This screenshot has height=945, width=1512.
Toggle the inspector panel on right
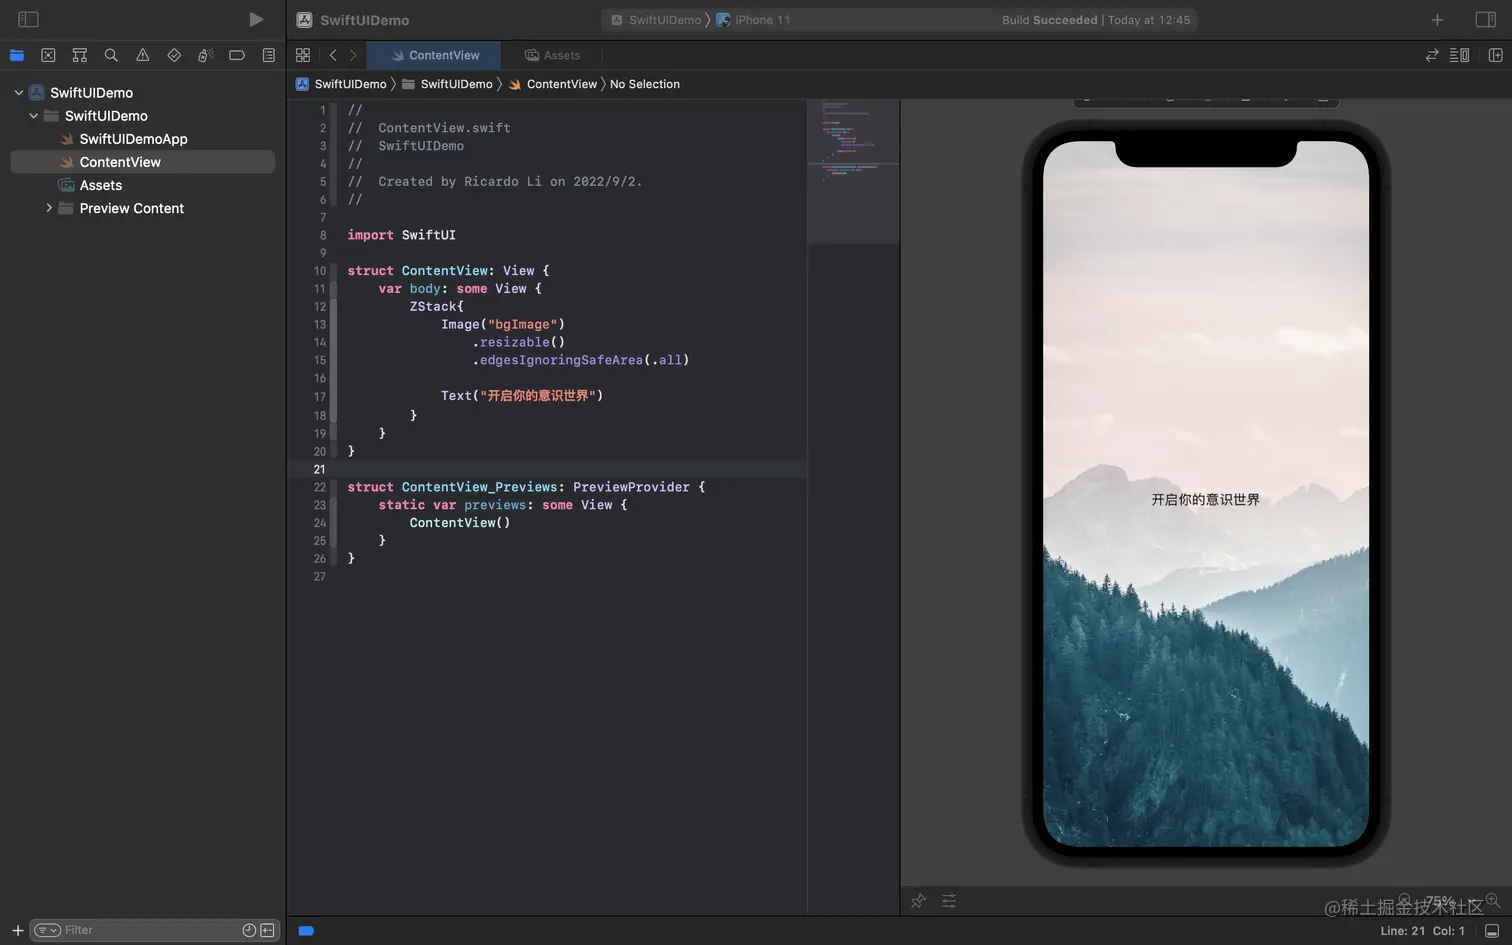[1486, 20]
